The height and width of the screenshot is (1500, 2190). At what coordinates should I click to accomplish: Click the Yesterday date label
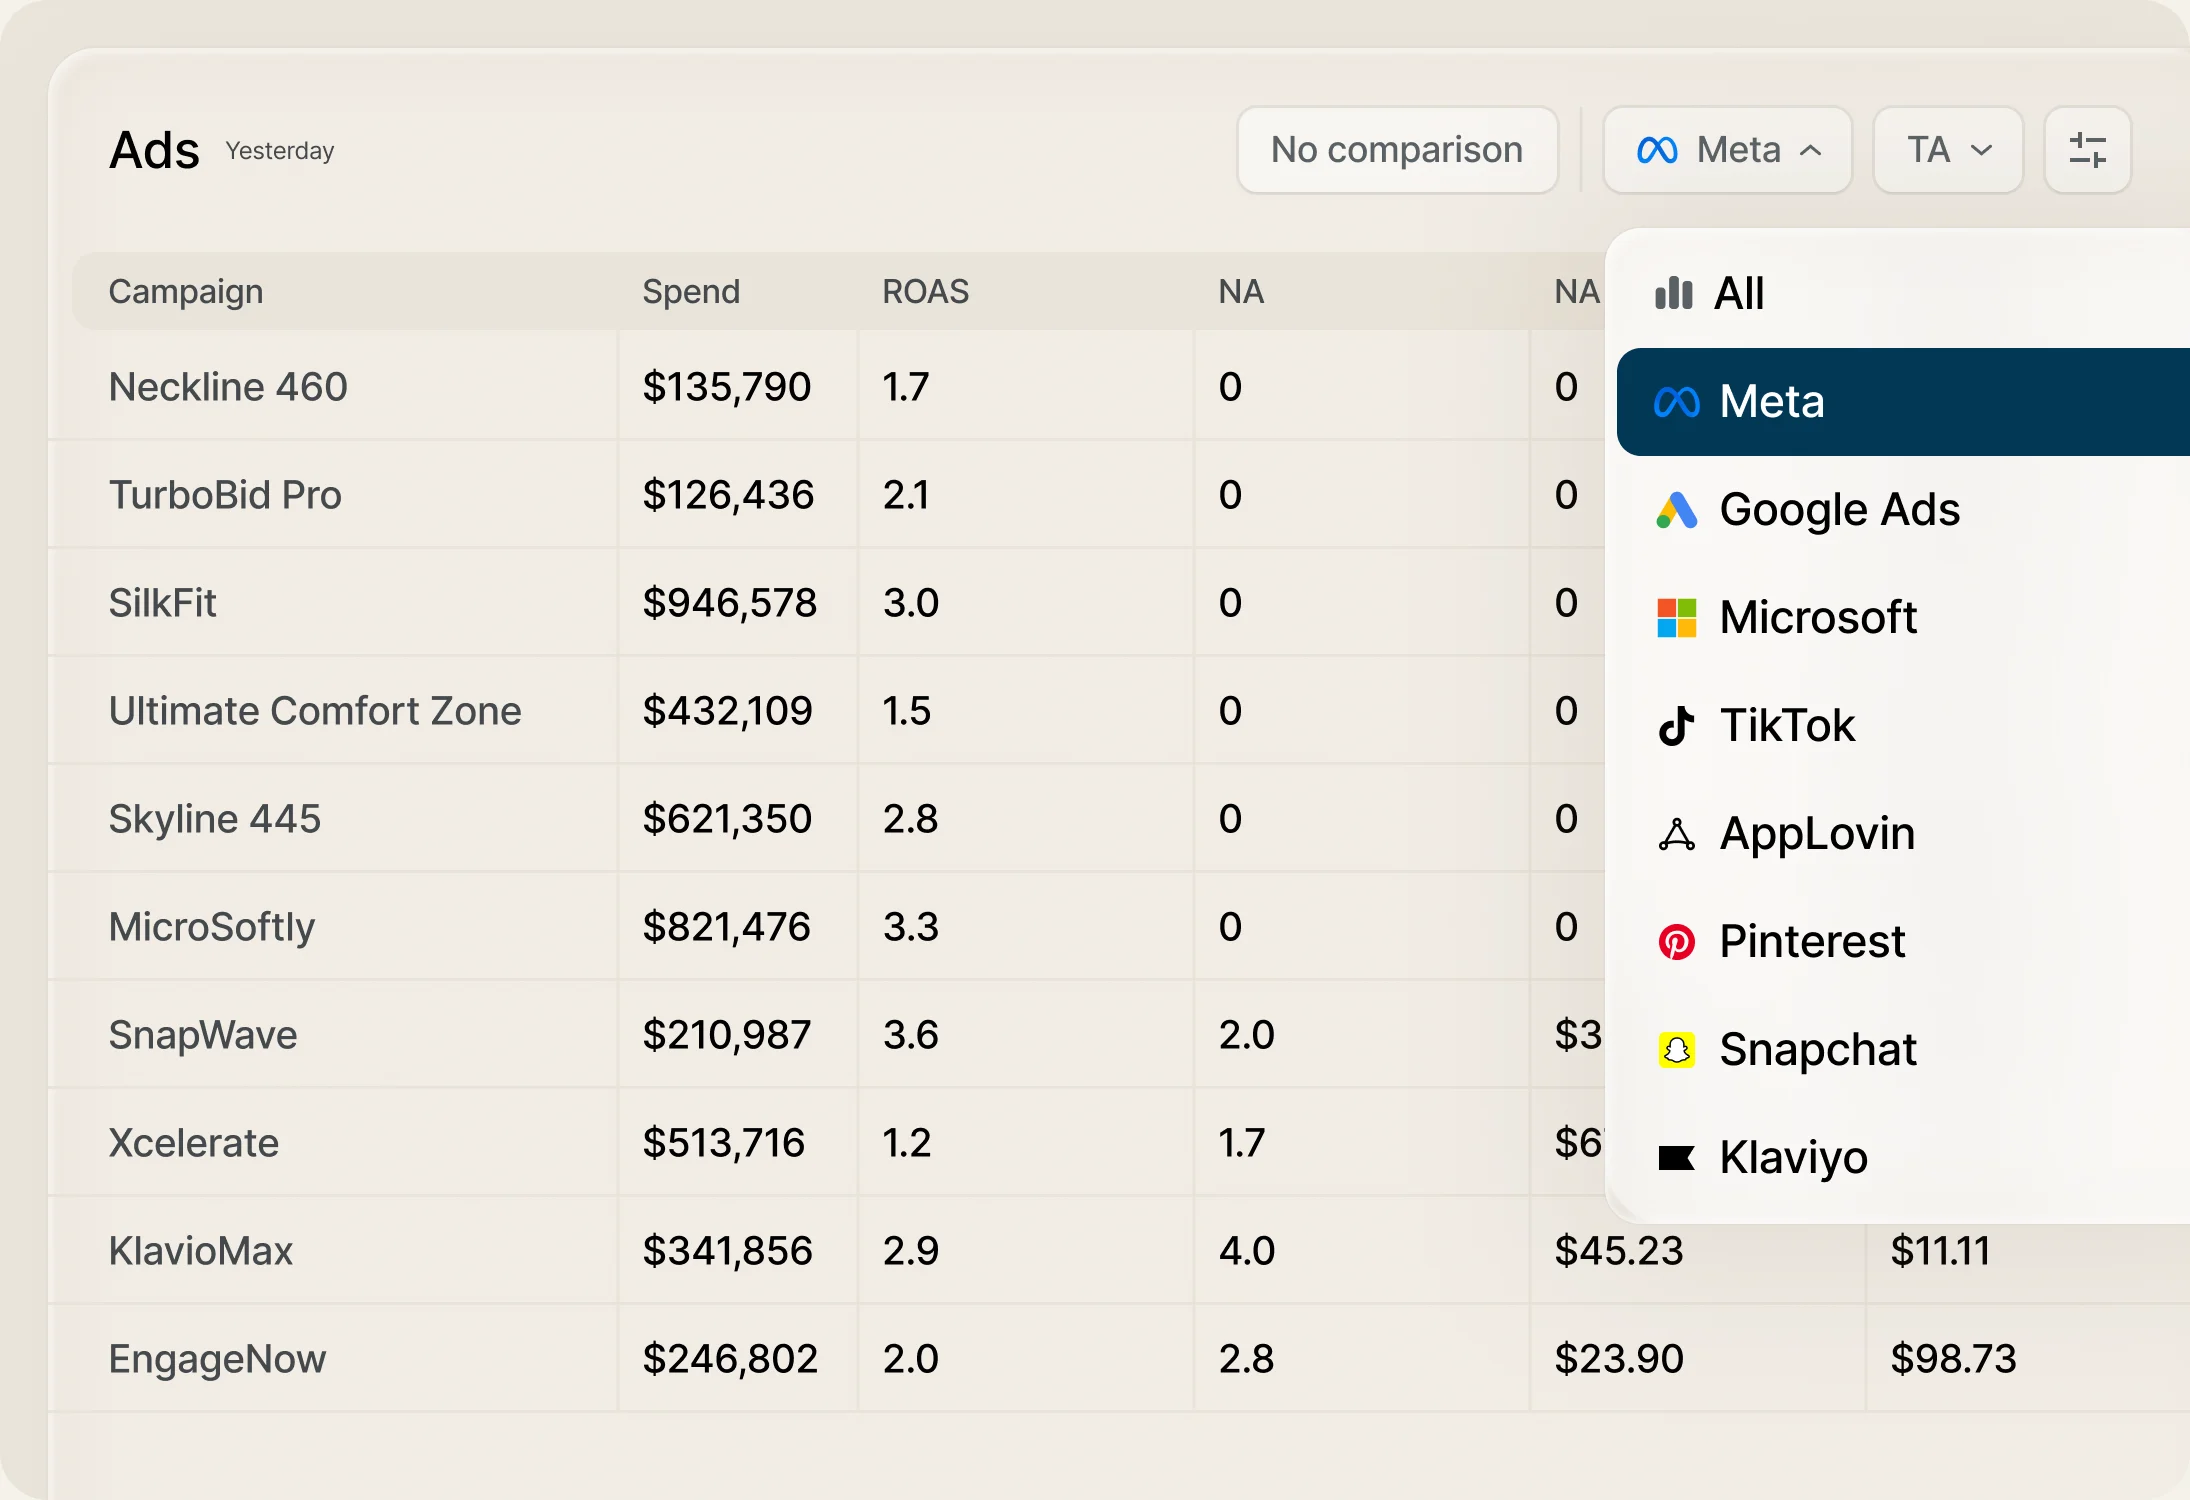point(280,151)
